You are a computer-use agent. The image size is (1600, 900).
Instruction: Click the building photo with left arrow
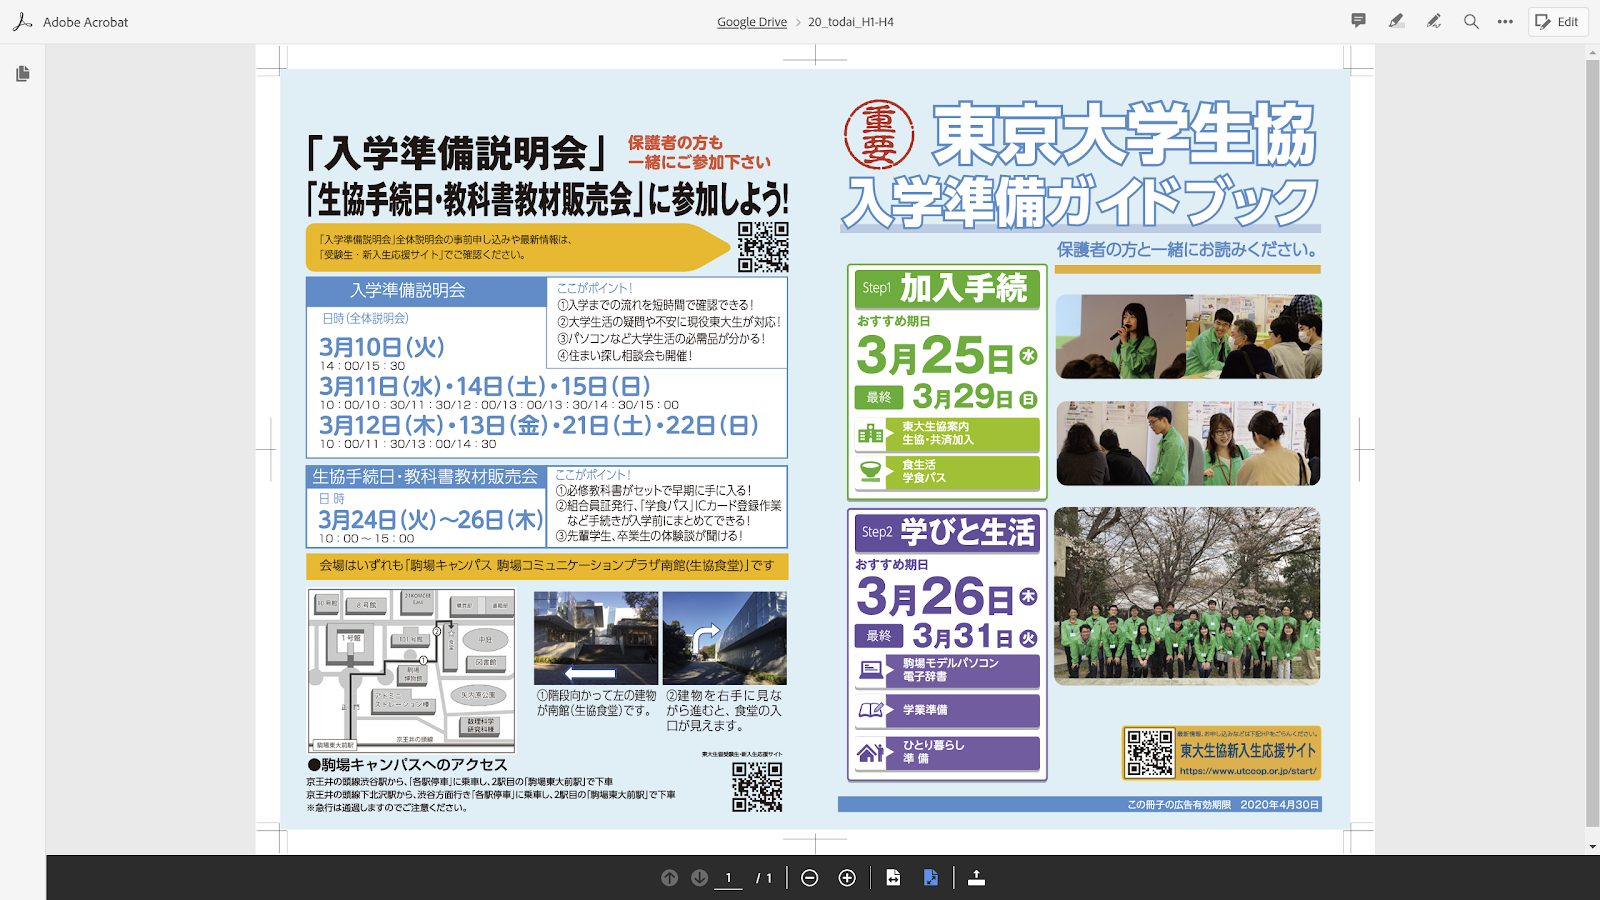point(596,638)
